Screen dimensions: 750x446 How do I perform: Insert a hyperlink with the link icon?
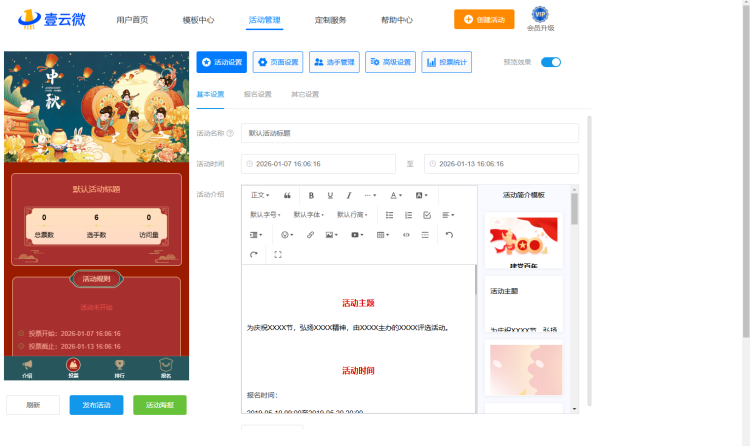click(310, 235)
